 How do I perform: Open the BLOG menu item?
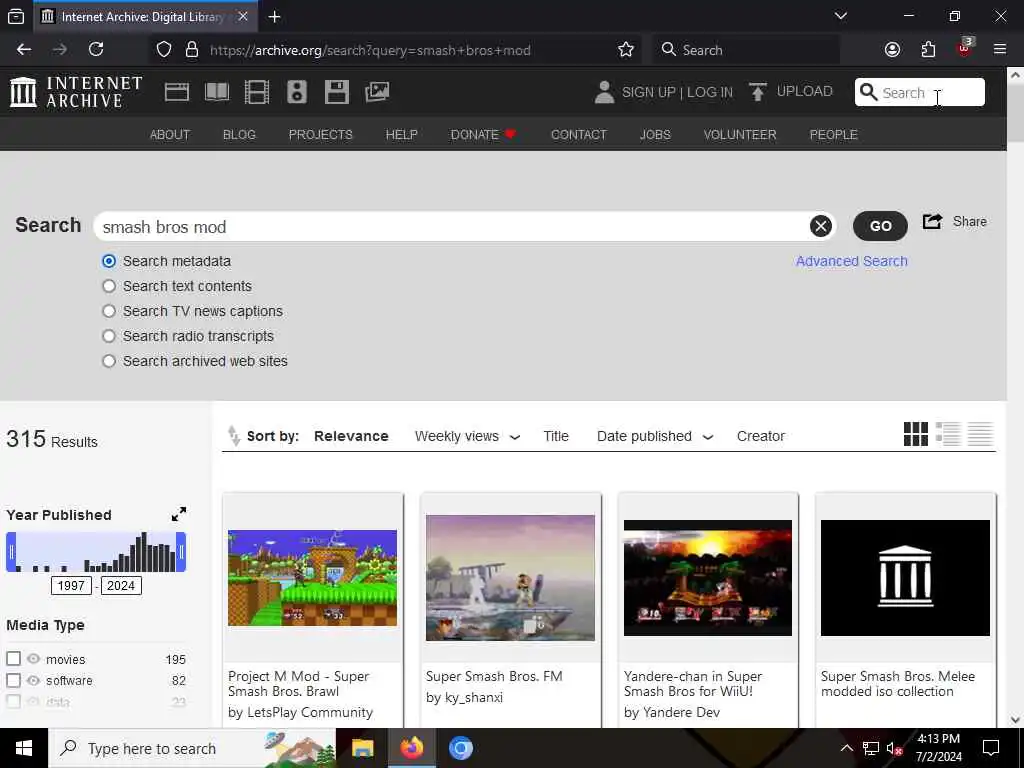239,135
